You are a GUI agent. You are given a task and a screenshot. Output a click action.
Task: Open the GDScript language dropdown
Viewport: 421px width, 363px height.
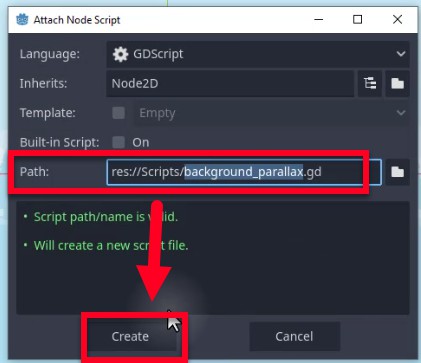(258, 54)
